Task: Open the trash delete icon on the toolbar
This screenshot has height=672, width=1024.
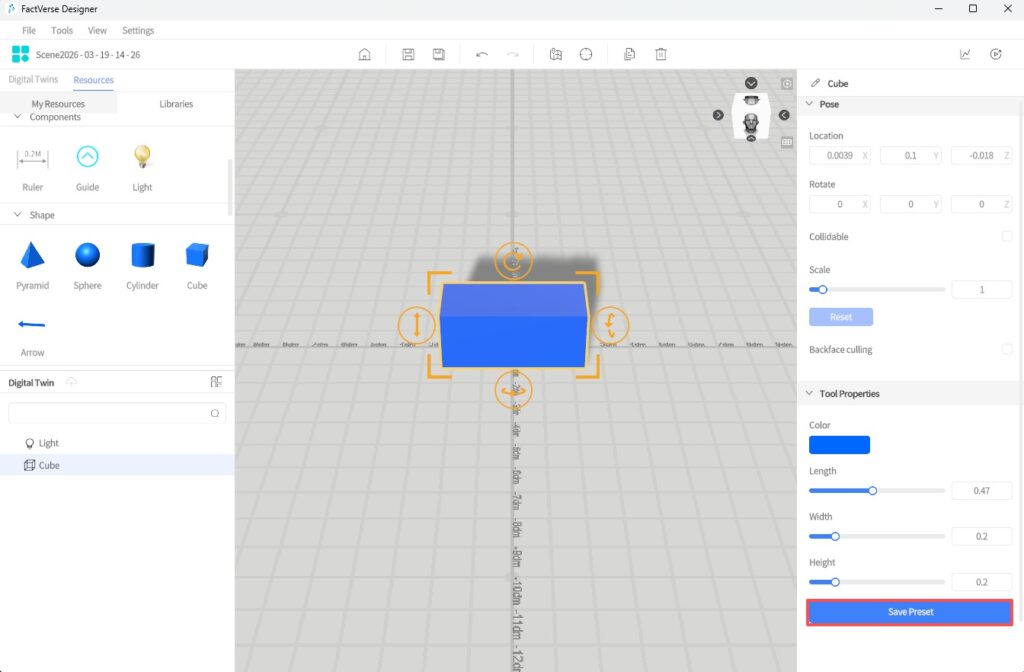Action: (661, 54)
